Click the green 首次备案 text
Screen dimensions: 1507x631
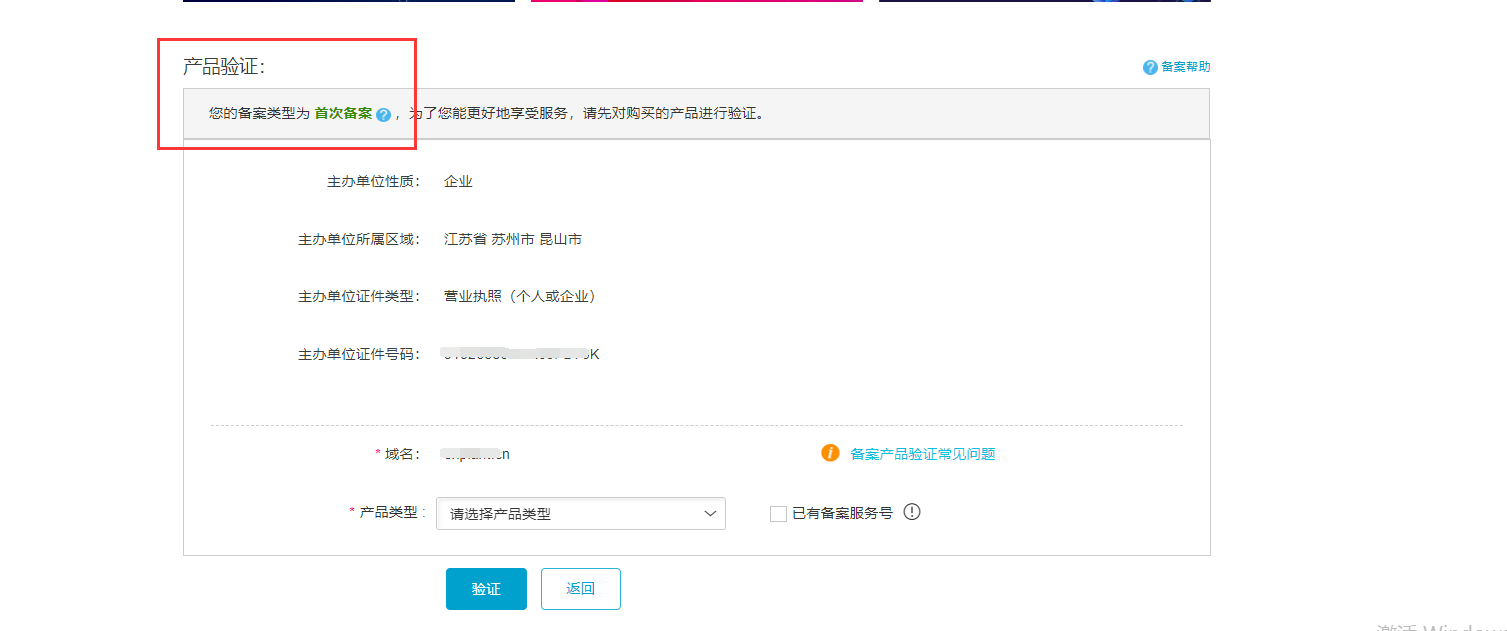pos(343,114)
